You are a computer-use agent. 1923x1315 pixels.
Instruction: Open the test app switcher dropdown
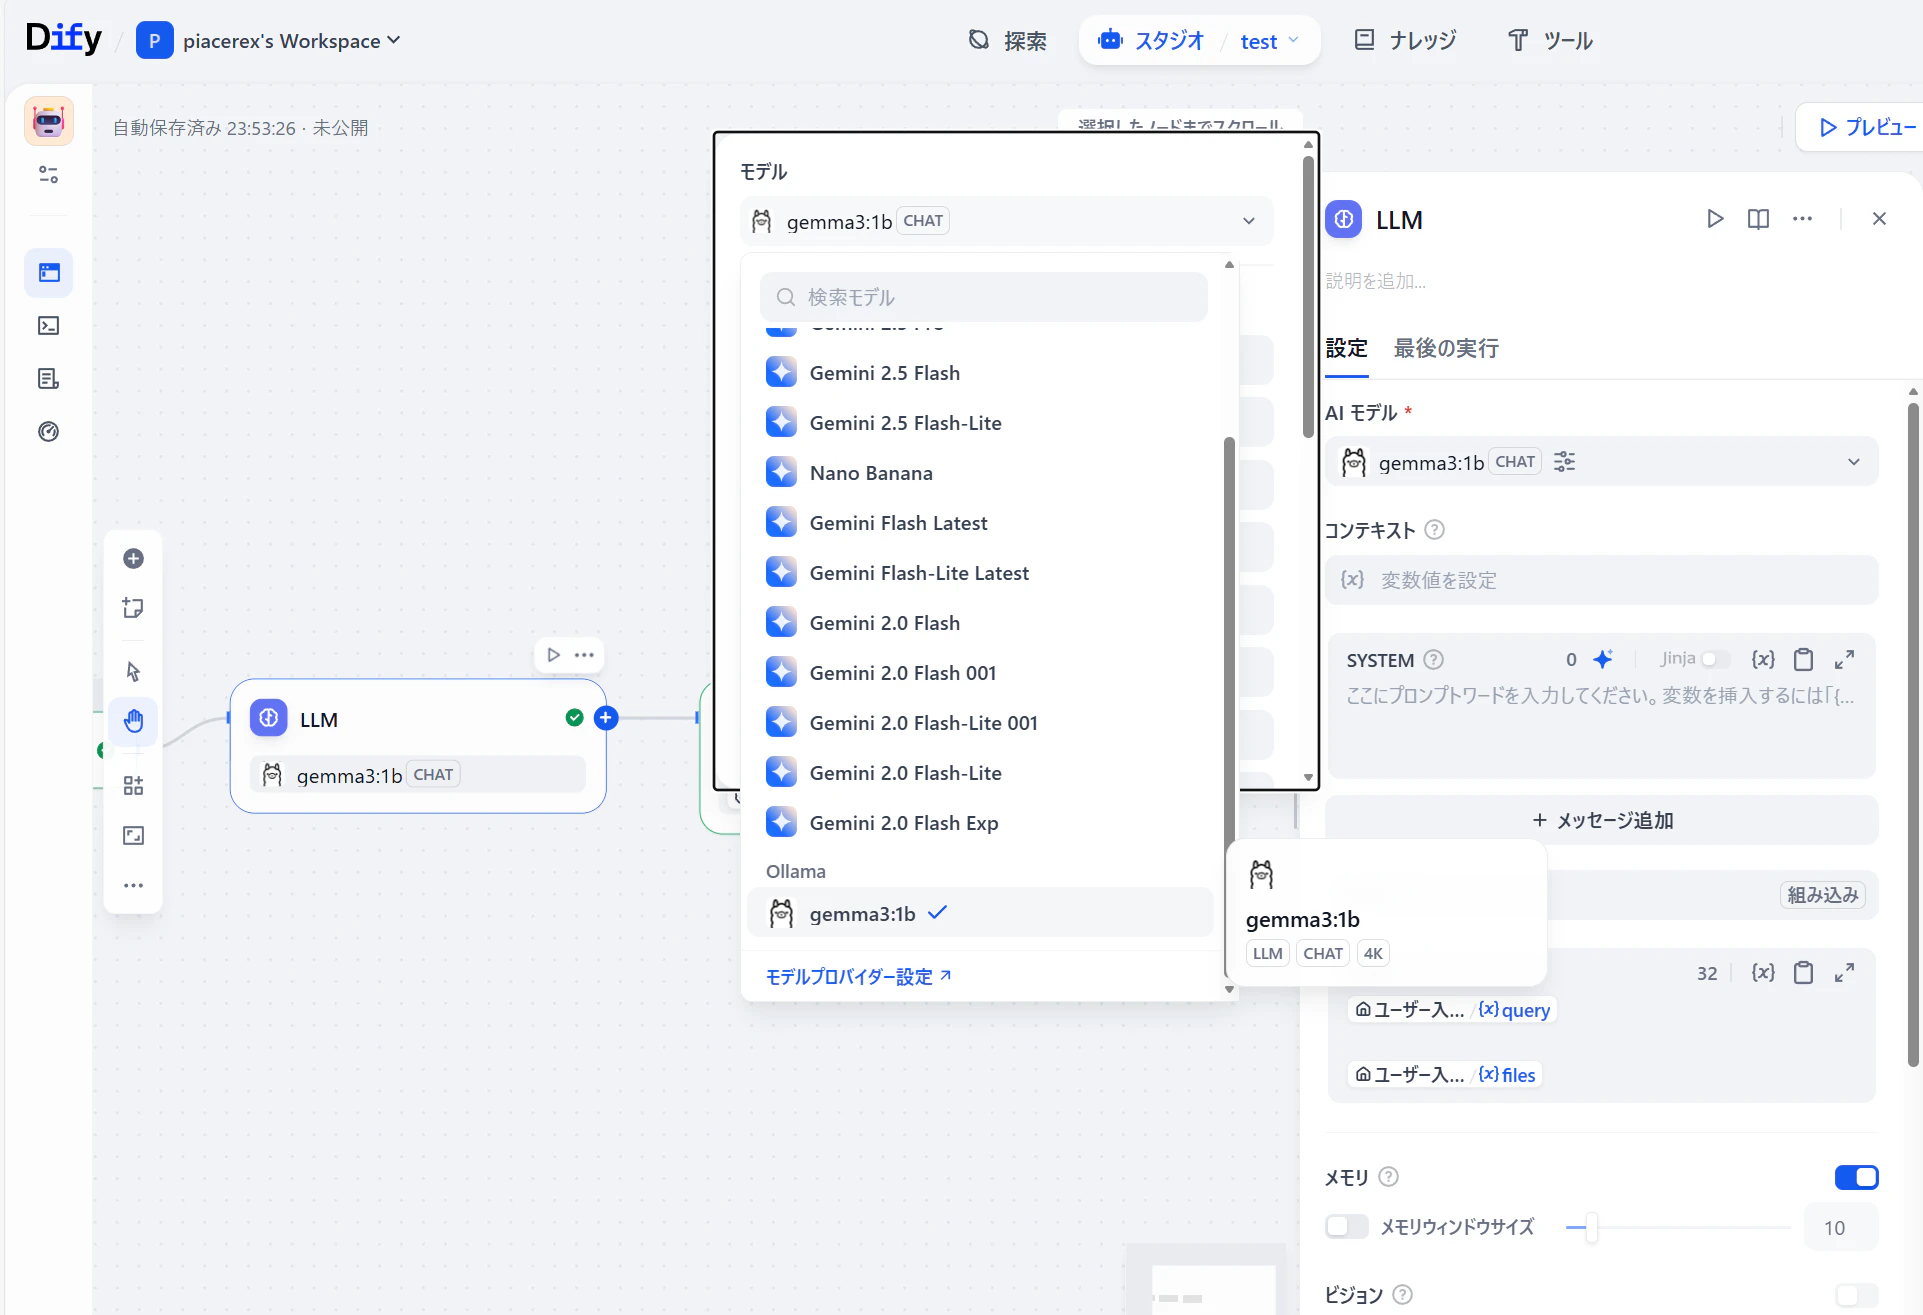(1269, 41)
